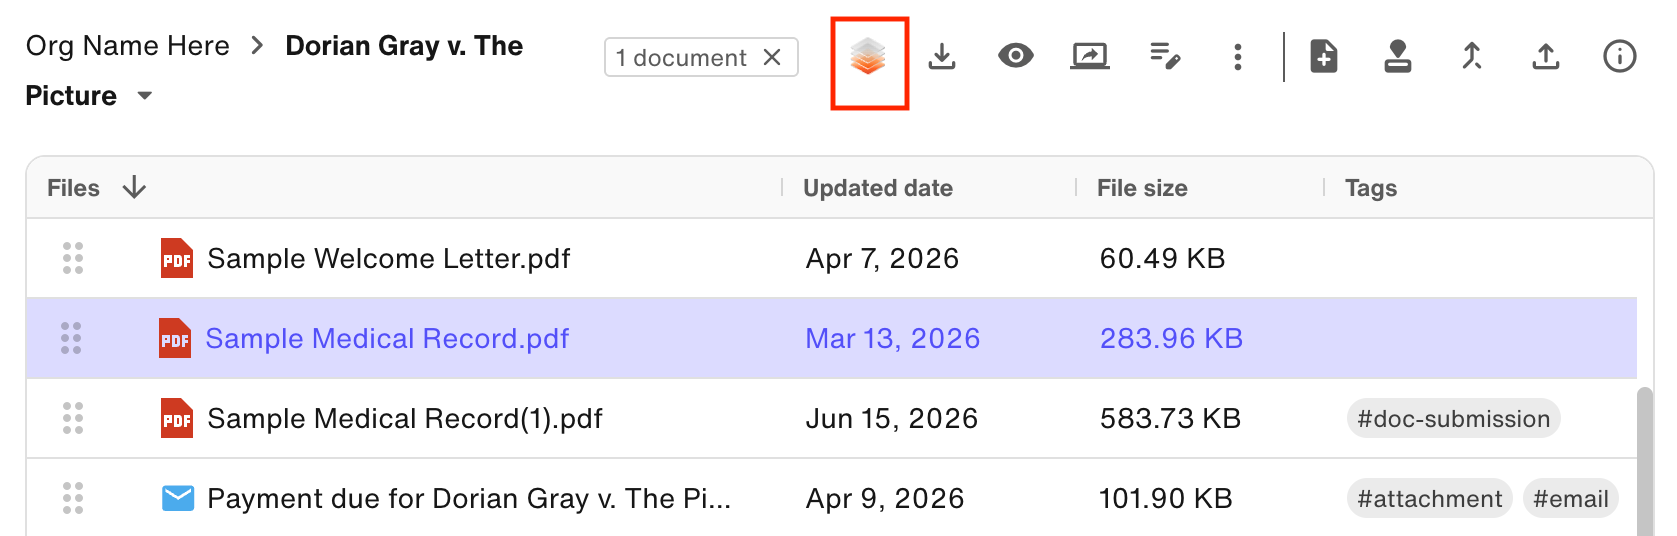Click the #email tag
Viewport: 1677px width, 536px height.
click(x=1571, y=499)
